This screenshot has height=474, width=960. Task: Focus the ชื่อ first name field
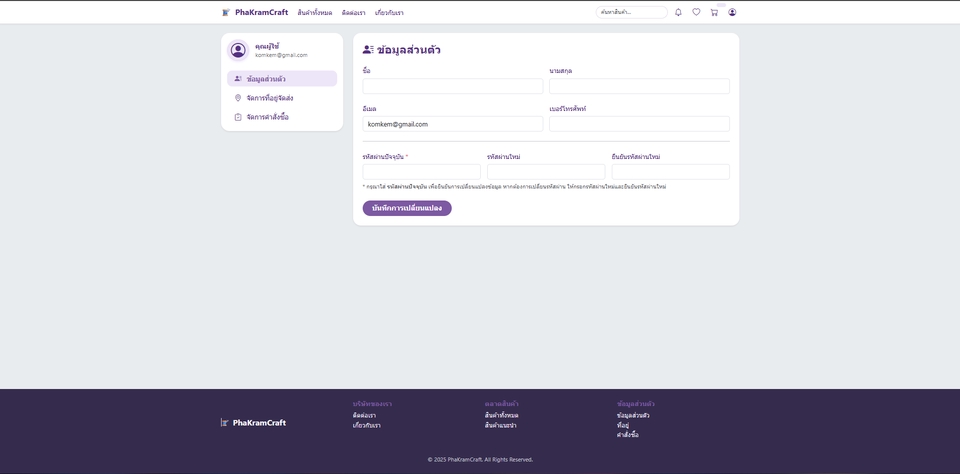coord(452,86)
